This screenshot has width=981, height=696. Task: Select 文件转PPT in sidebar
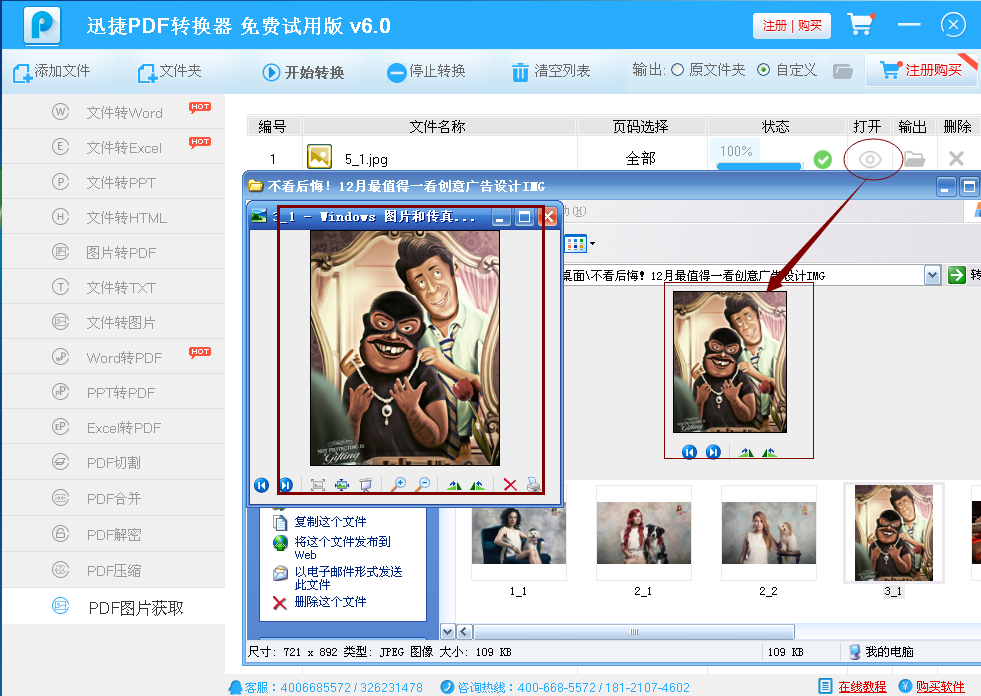(x=113, y=182)
